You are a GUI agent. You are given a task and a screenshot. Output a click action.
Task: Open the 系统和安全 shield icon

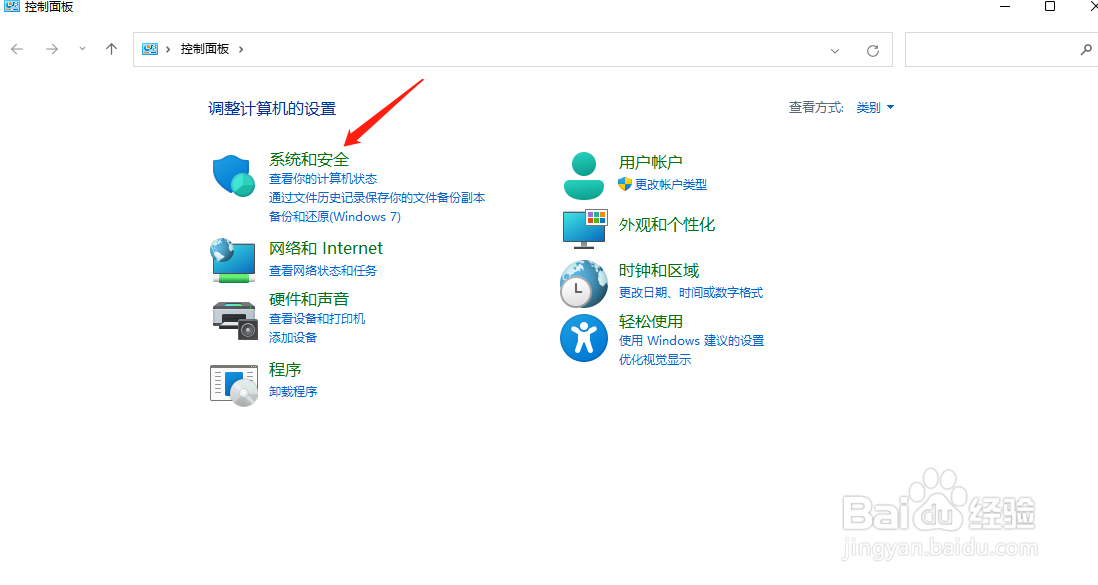(234, 176)
